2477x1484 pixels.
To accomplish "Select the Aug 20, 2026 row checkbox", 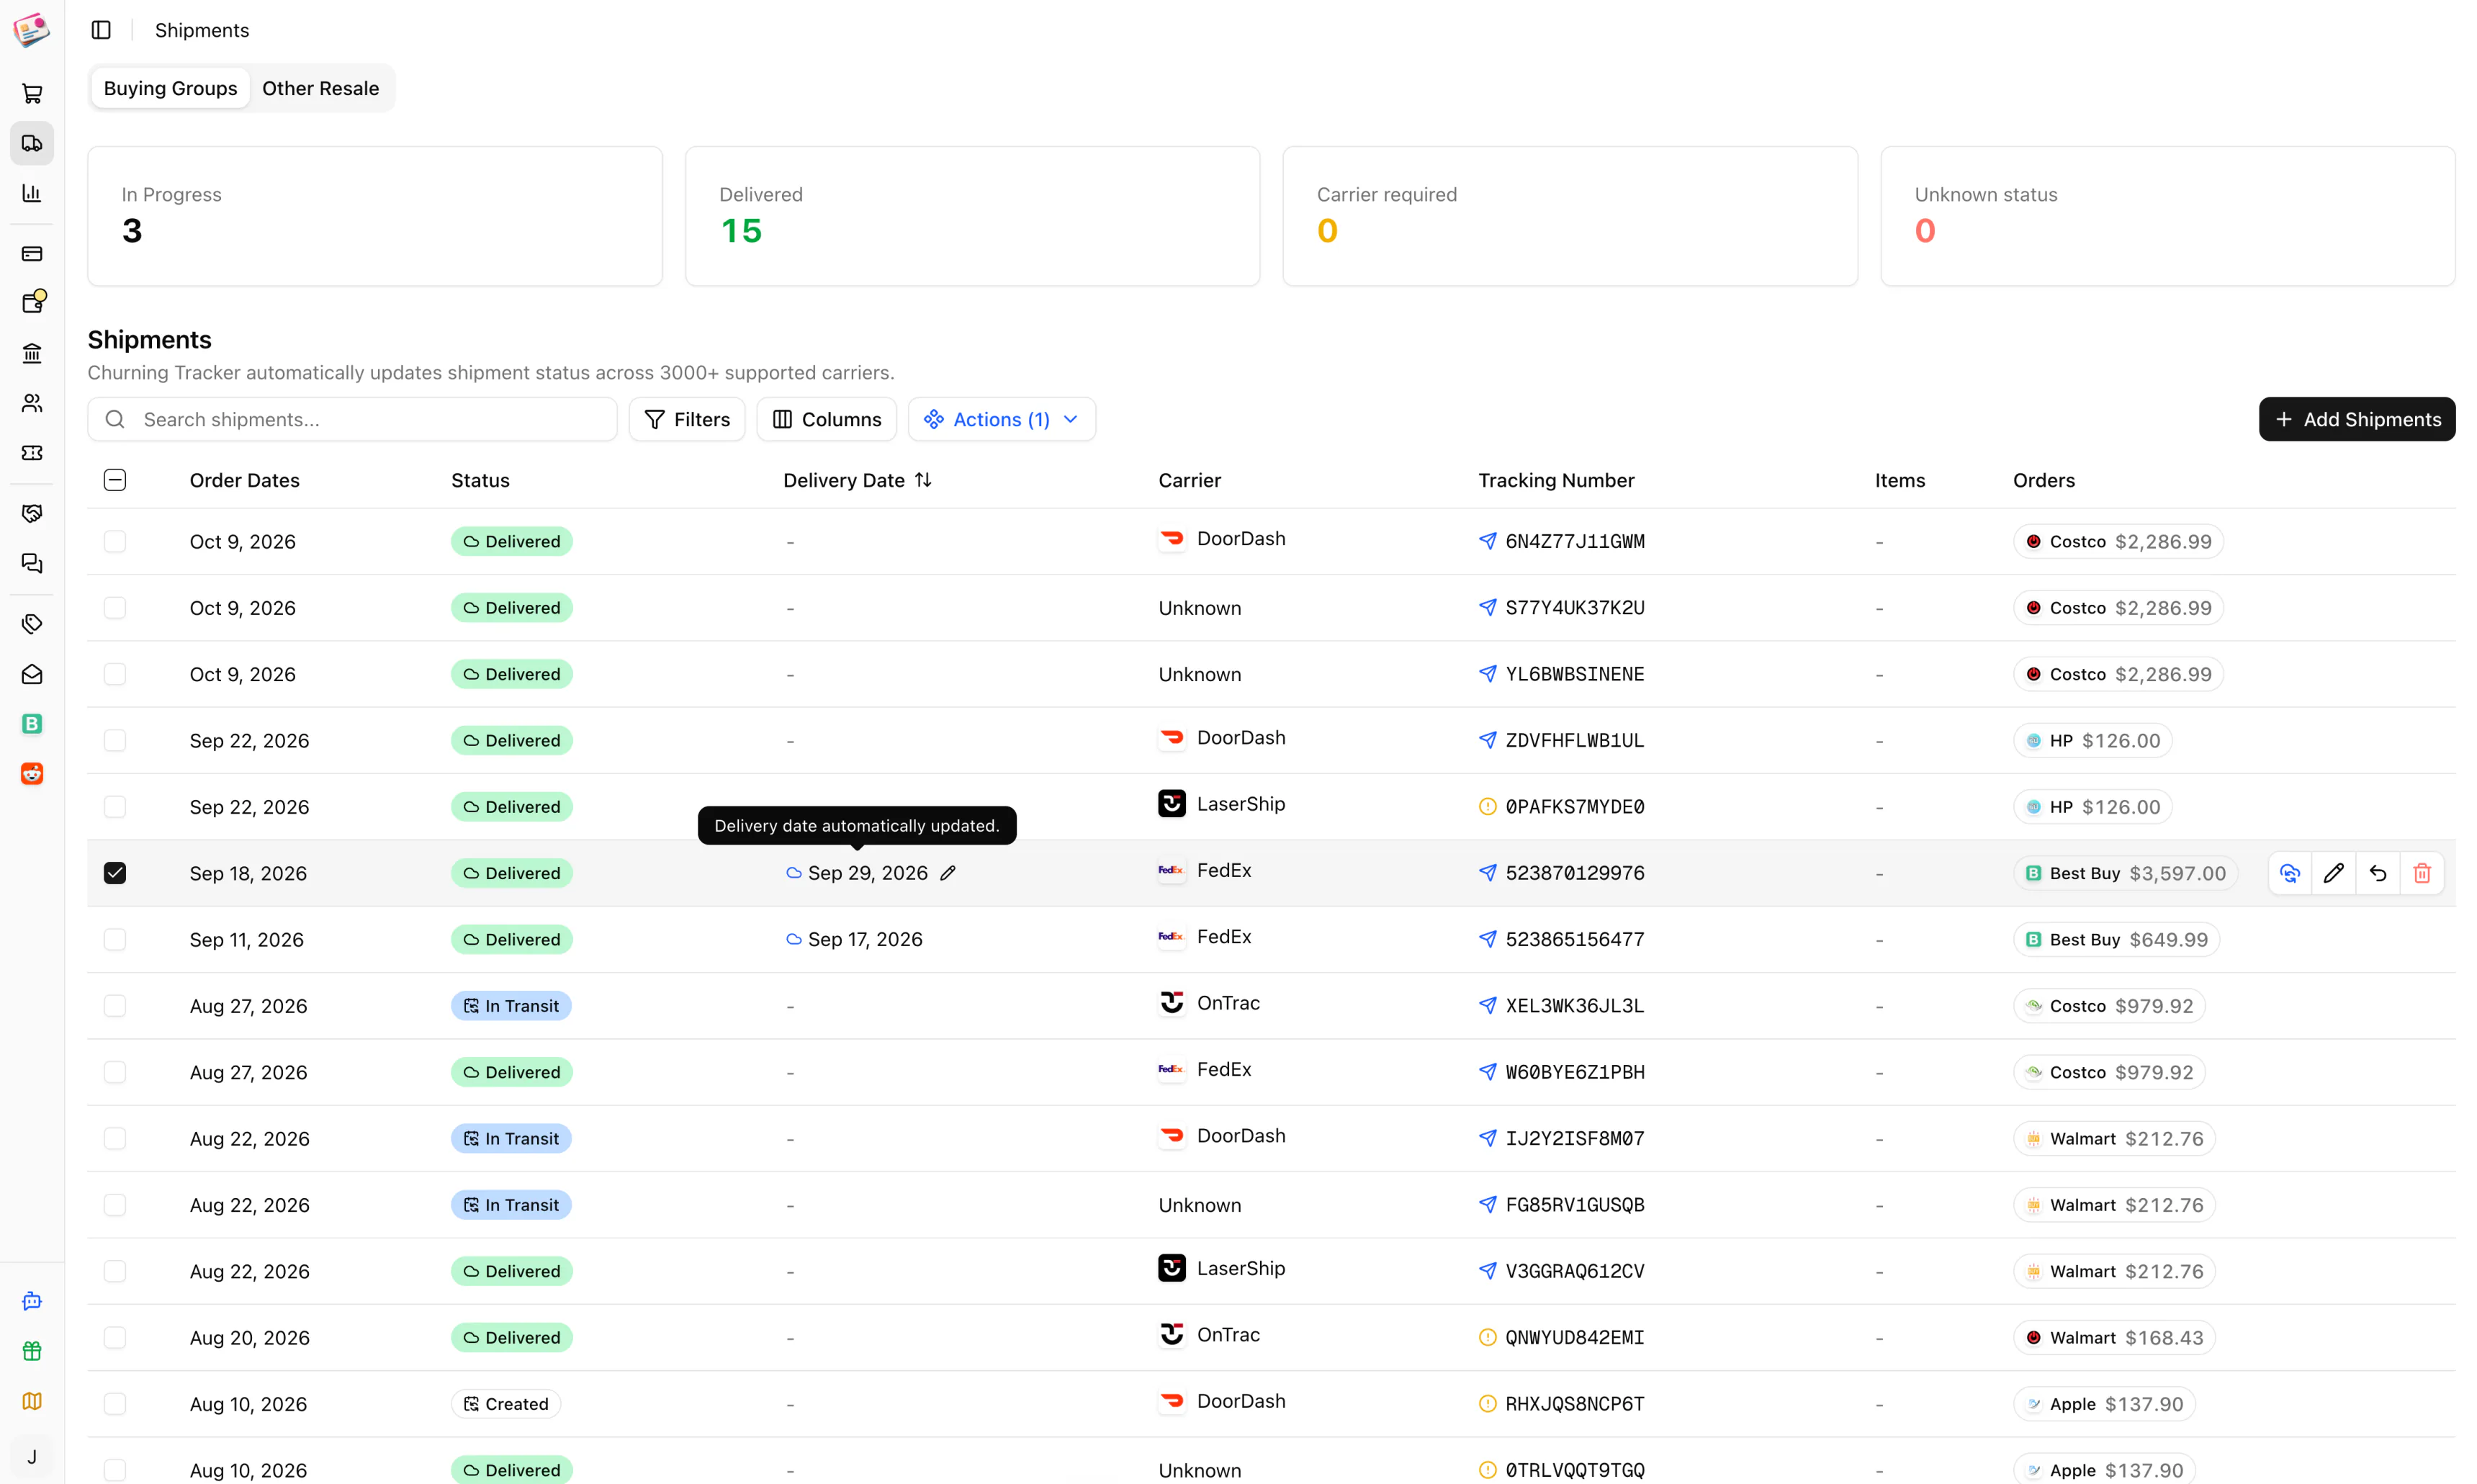I will point(115,1338).
